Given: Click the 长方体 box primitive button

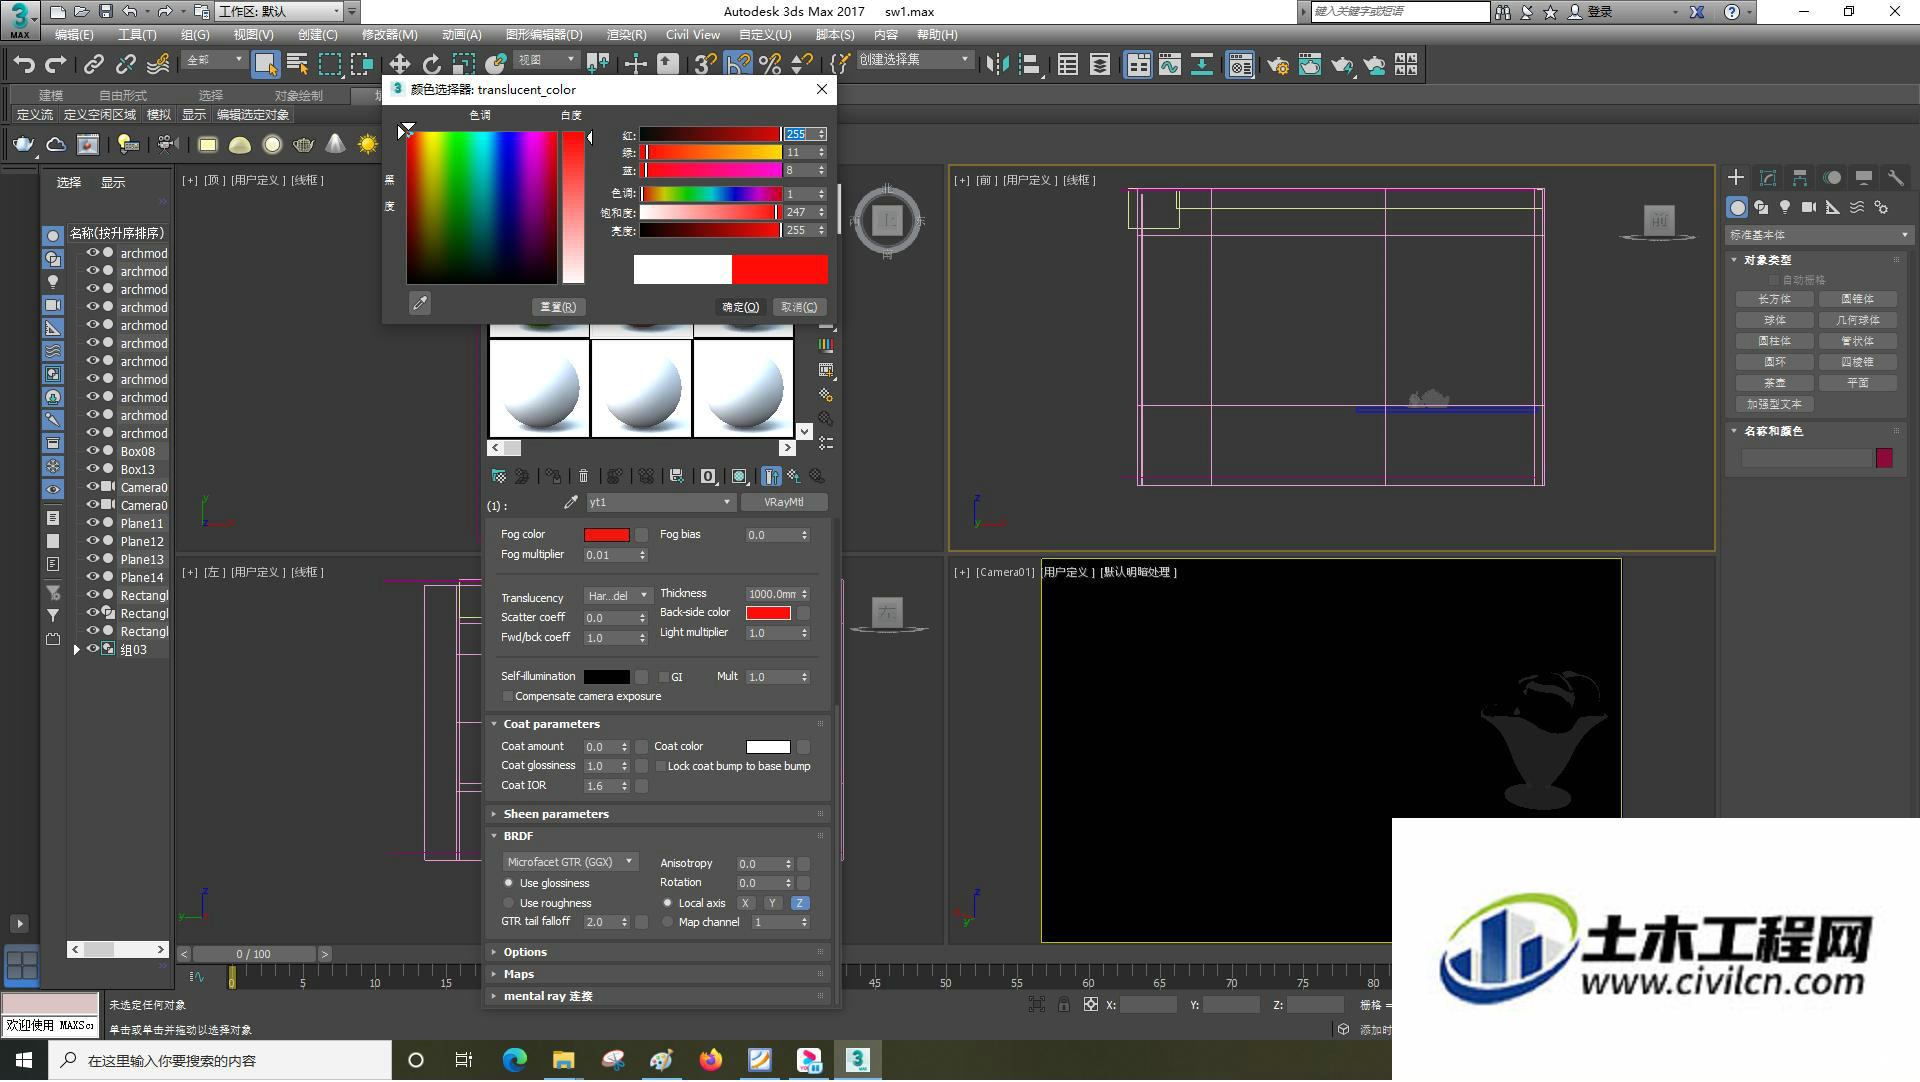Looking at the screenshot, I should tap(1774, 299).
